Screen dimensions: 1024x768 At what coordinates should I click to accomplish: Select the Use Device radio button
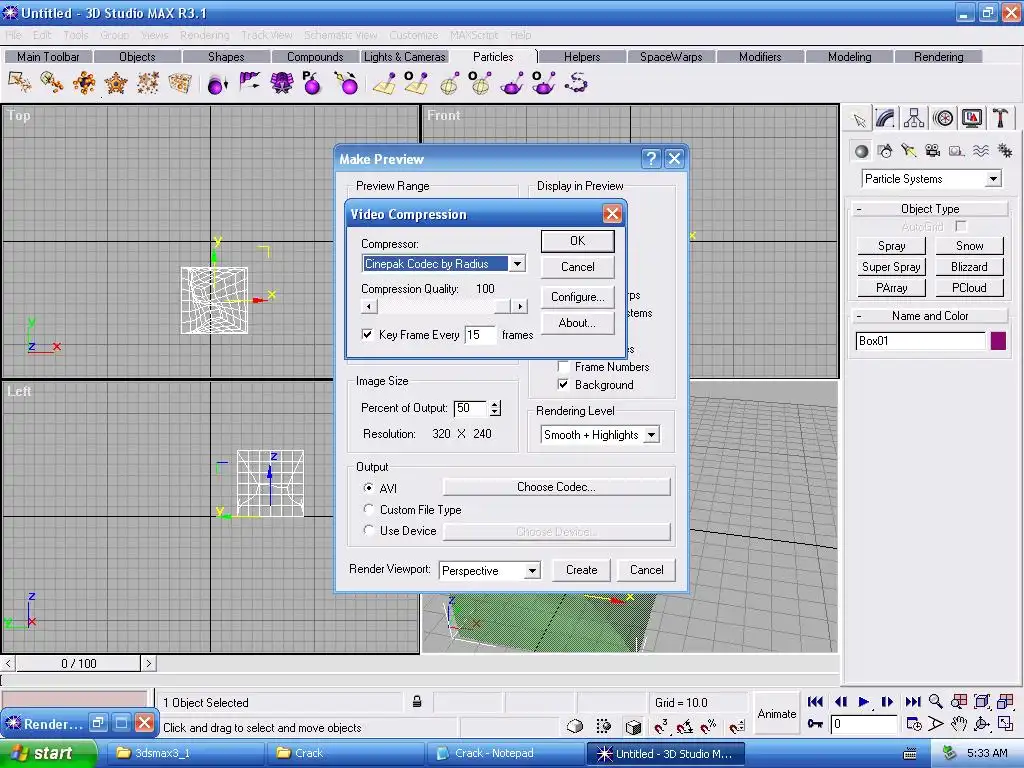click(x=368, y=530)
